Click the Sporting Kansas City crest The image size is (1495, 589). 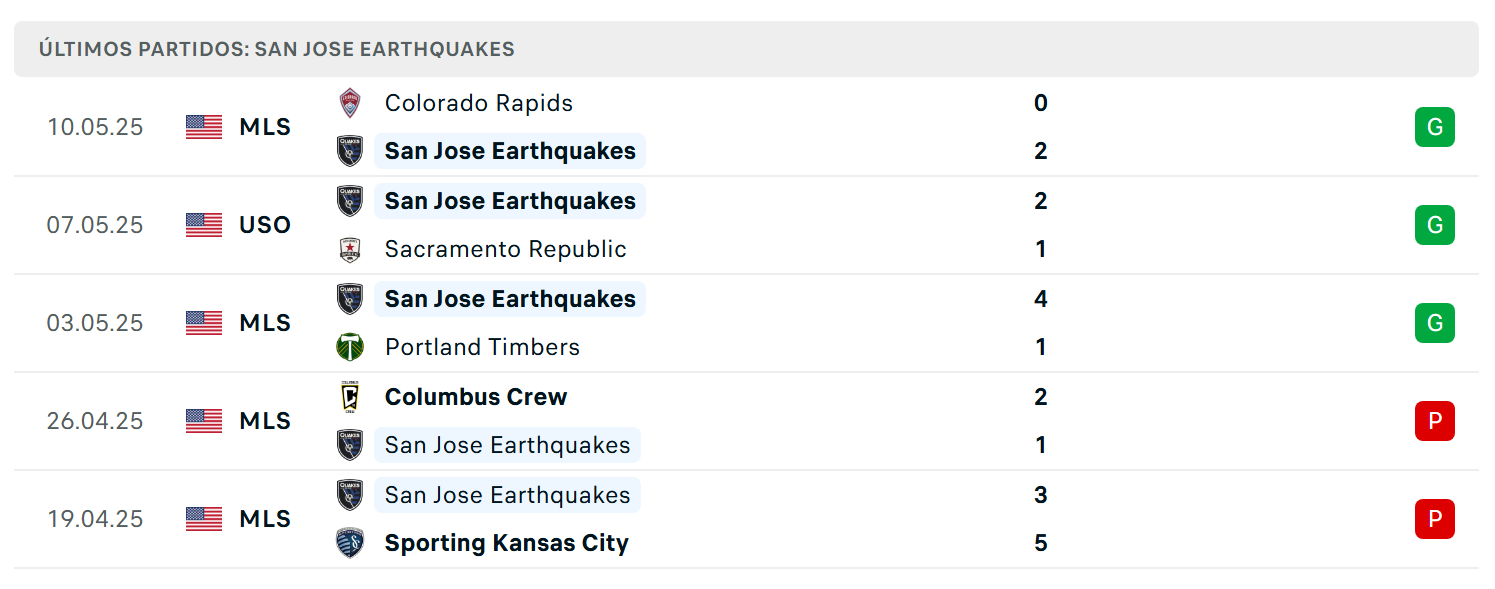click(349, 543)
